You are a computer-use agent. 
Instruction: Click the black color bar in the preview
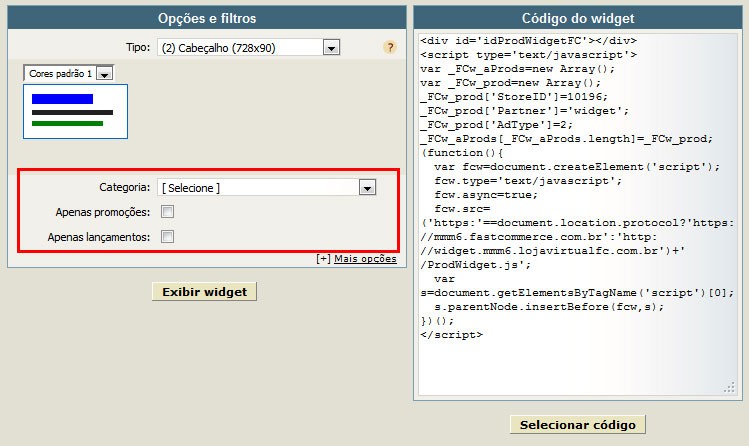72,113
